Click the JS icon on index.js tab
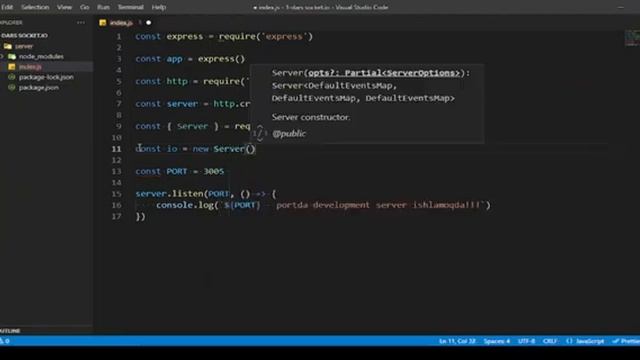This screenshot has height=360, width=640. coord(103,23)
